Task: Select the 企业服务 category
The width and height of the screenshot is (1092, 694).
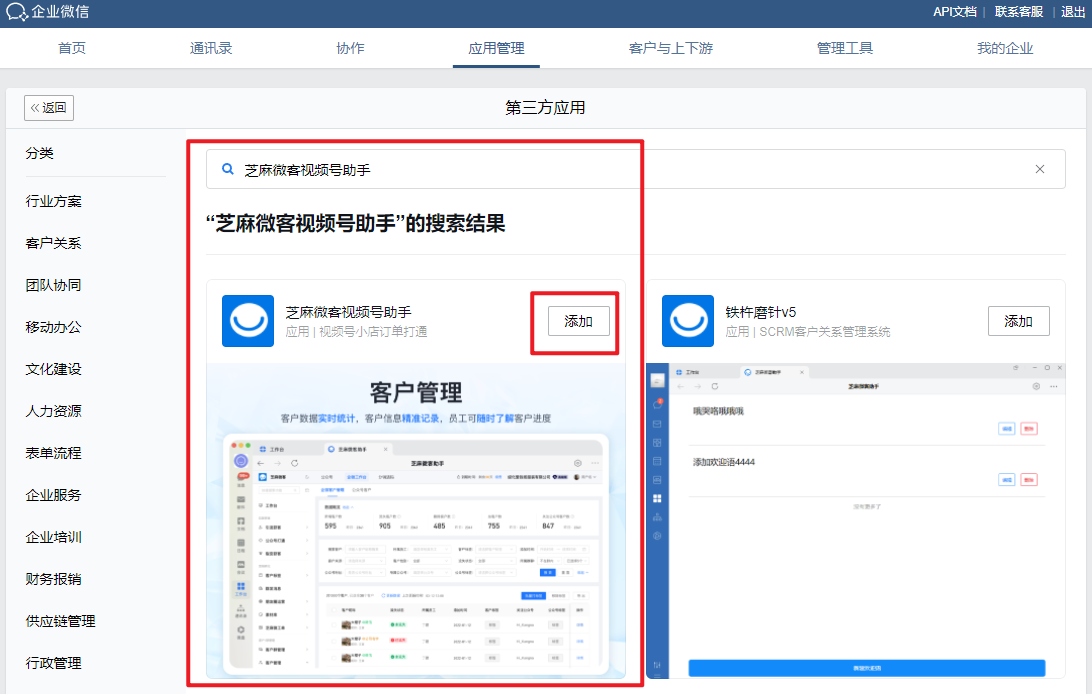Action: [54, 495]
